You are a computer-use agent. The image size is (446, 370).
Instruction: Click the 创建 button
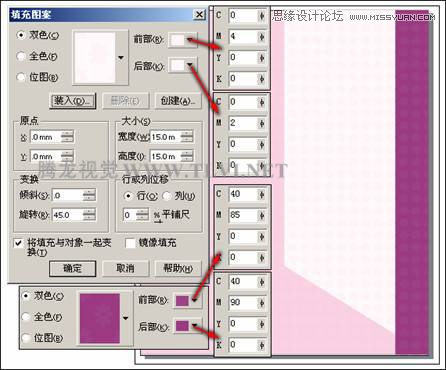(178, 101)
